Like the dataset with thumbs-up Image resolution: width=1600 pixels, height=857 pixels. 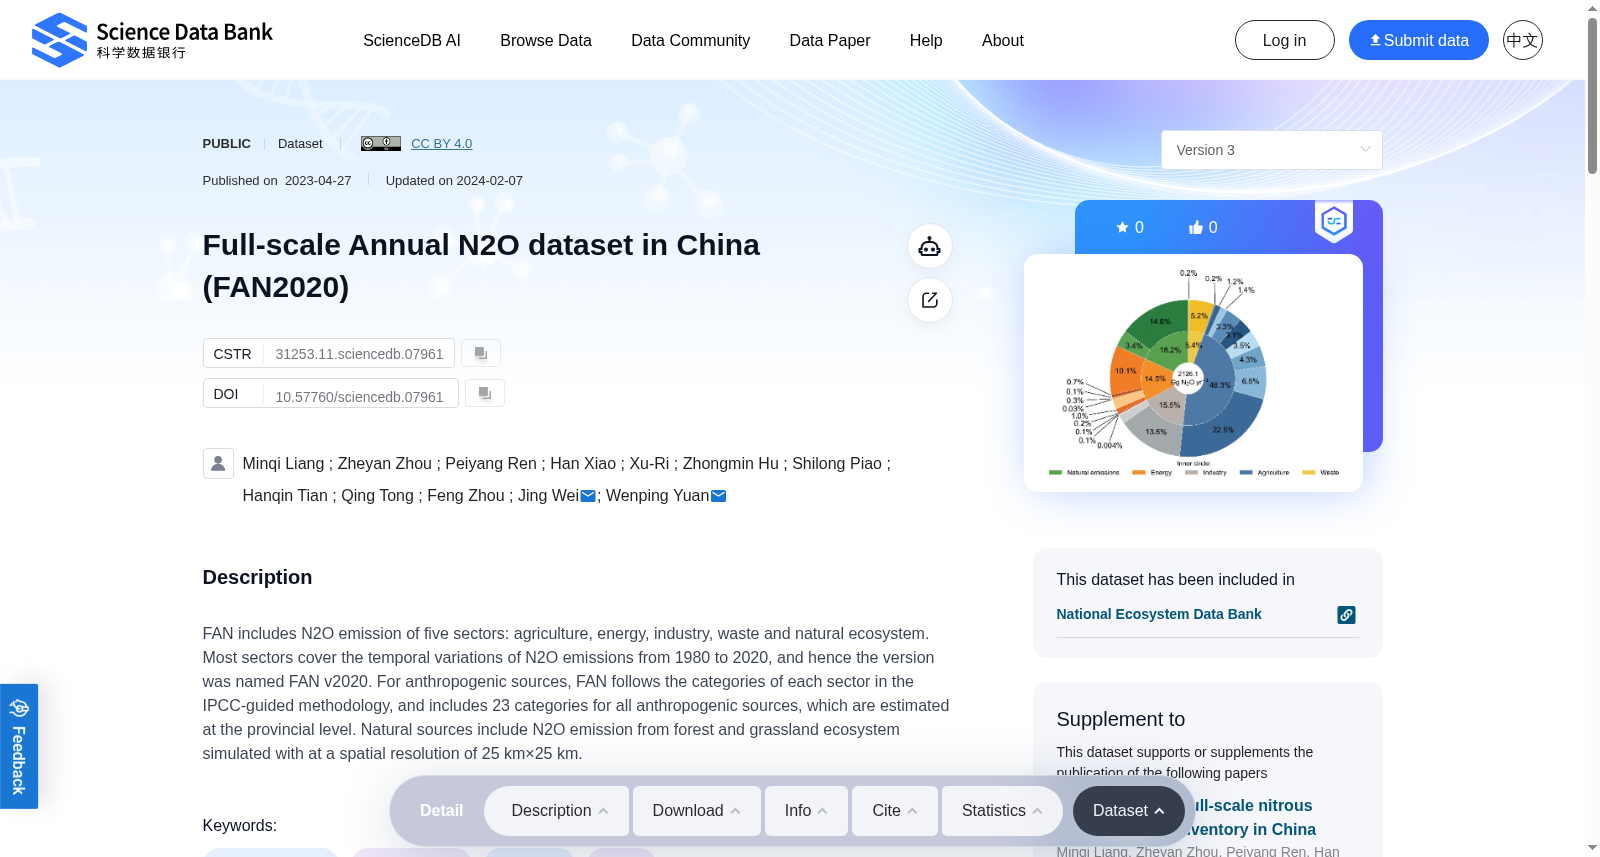[1203, 227]
